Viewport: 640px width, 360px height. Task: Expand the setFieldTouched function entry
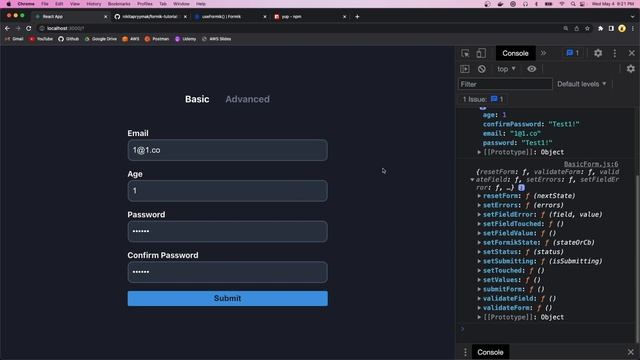point(479,224)
